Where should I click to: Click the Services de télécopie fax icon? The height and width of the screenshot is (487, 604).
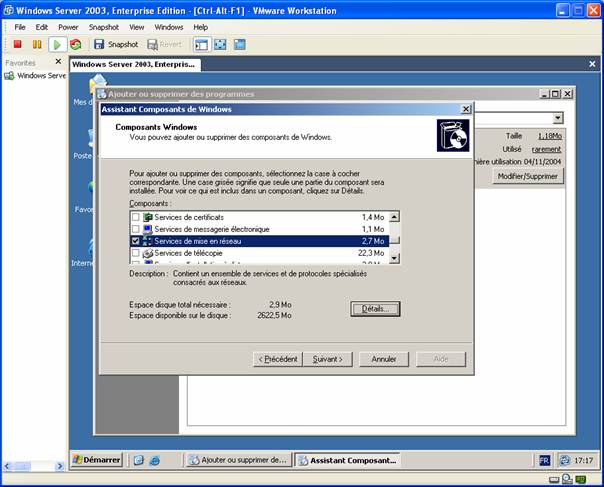(148, 253)
